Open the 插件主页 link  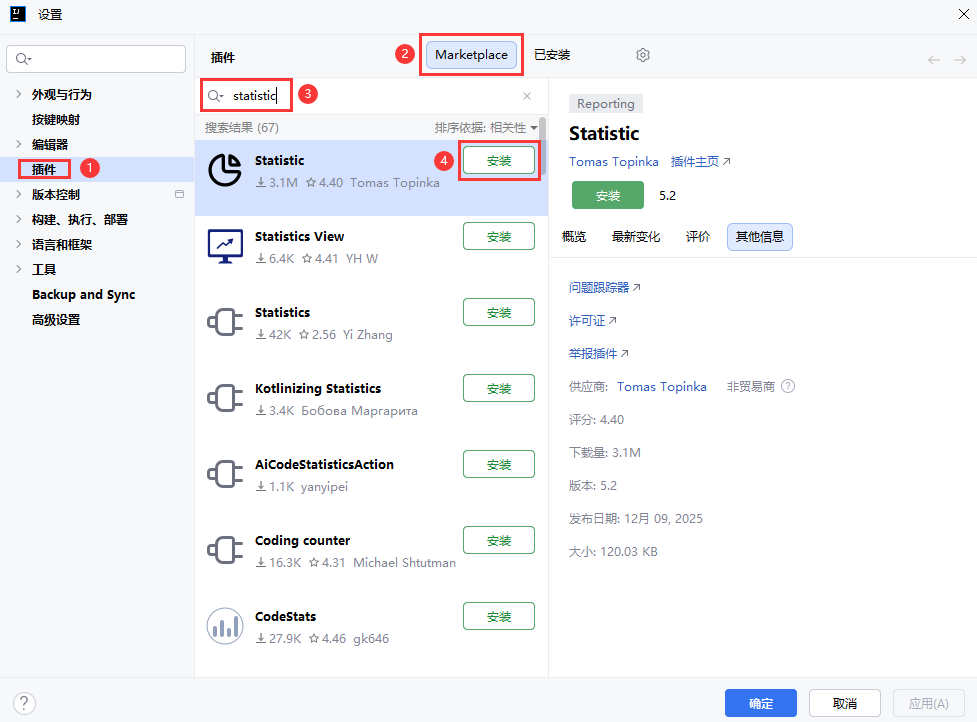point(700,162)
